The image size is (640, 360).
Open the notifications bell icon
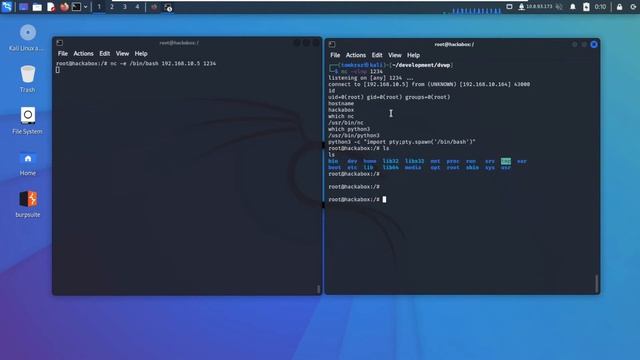[573, 7]
